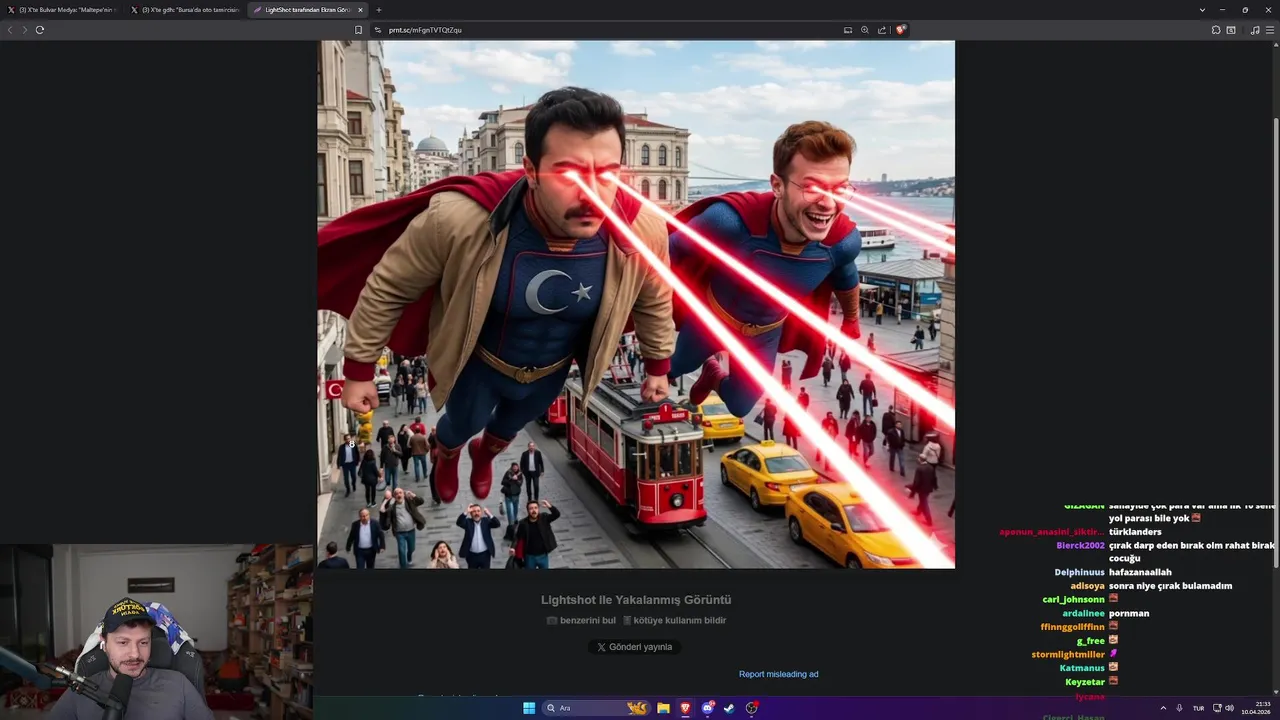The width and height of the screenshot is (1280, 720).
Task: Open Brave Shields lion icon
Action: (x=901, y=30)
